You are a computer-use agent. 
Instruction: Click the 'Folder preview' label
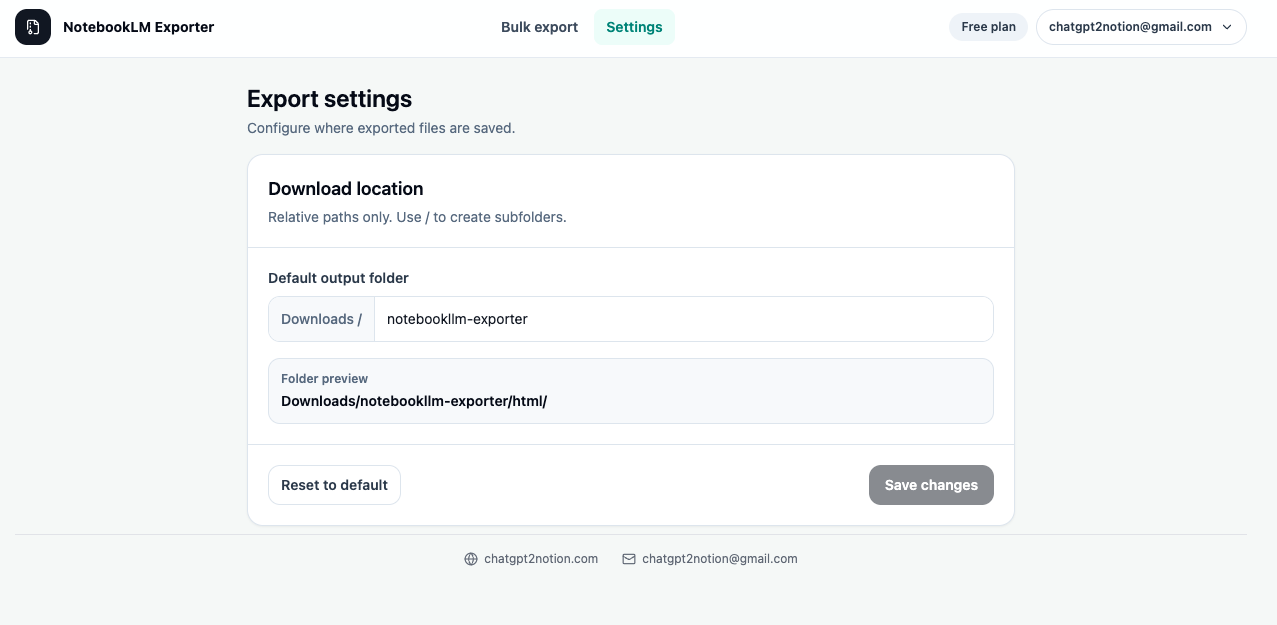pyautogui.click(x=324, y=379)
